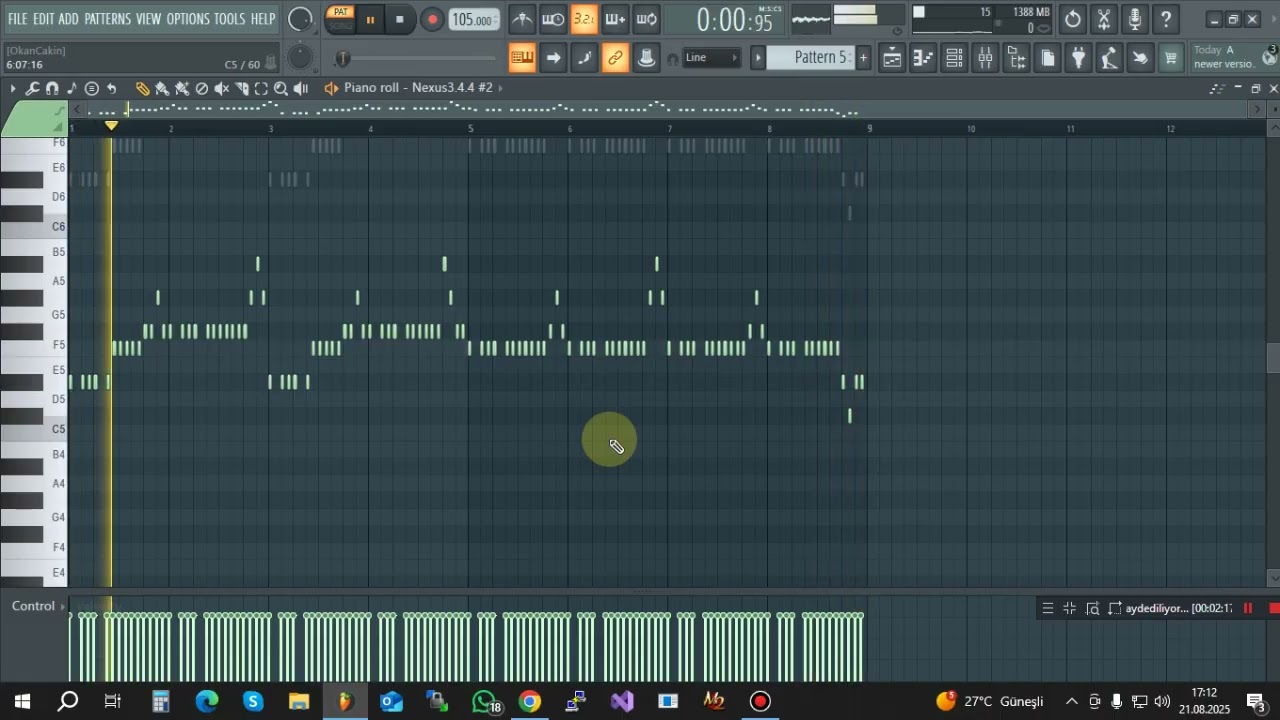Select the Draw pencil tool
The image size is (1280, 720).
[142, 89]
